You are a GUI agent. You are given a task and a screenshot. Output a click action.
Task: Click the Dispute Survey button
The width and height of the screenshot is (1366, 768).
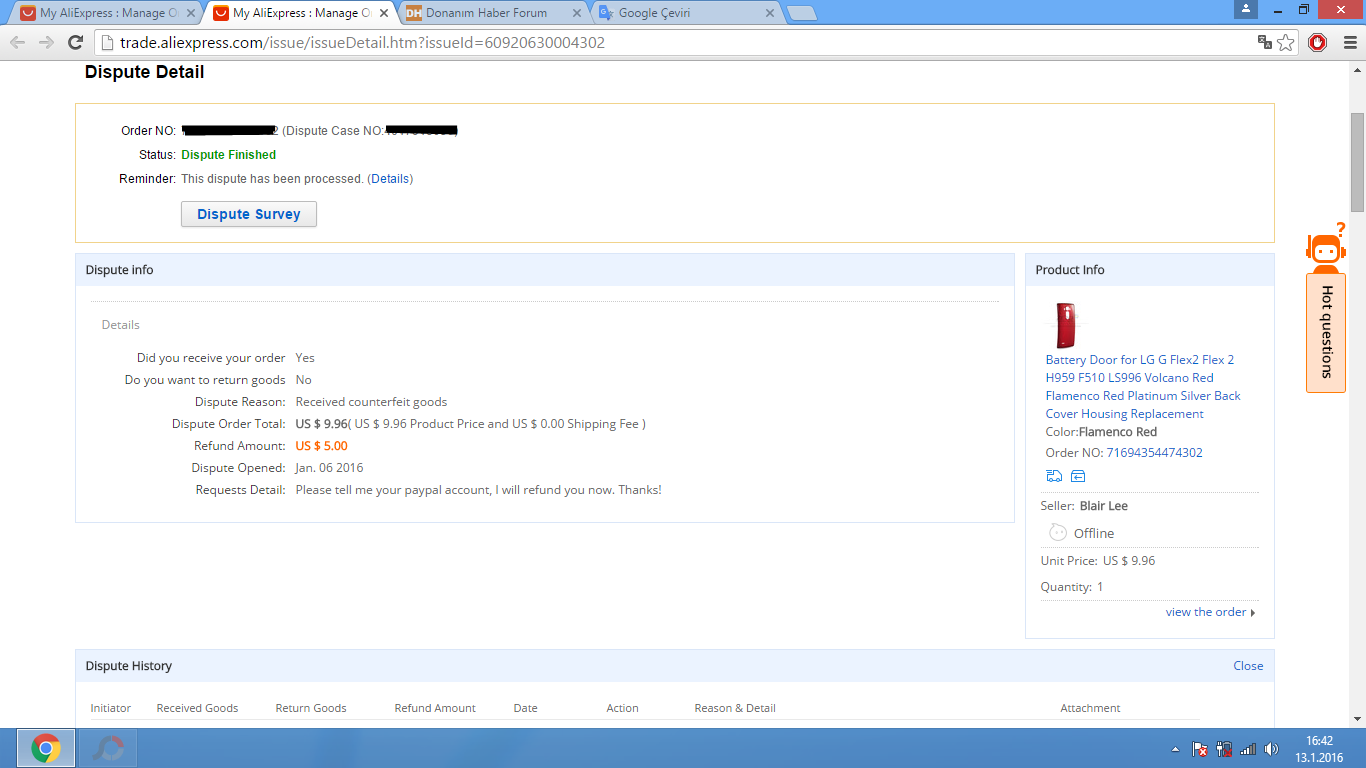pos(249,214)
